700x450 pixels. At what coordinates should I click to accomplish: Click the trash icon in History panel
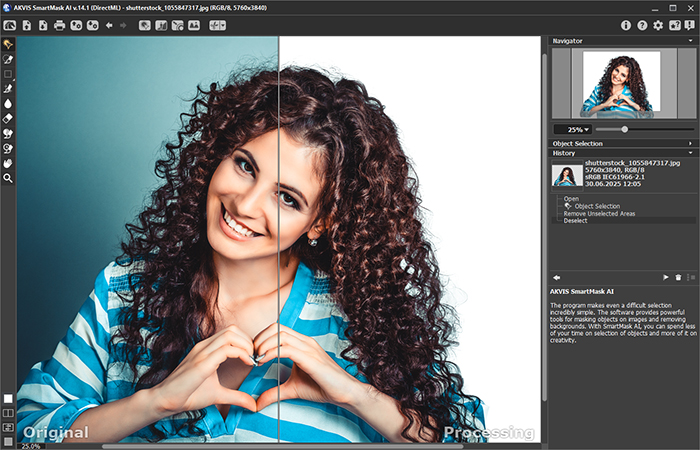coord(677,277)
